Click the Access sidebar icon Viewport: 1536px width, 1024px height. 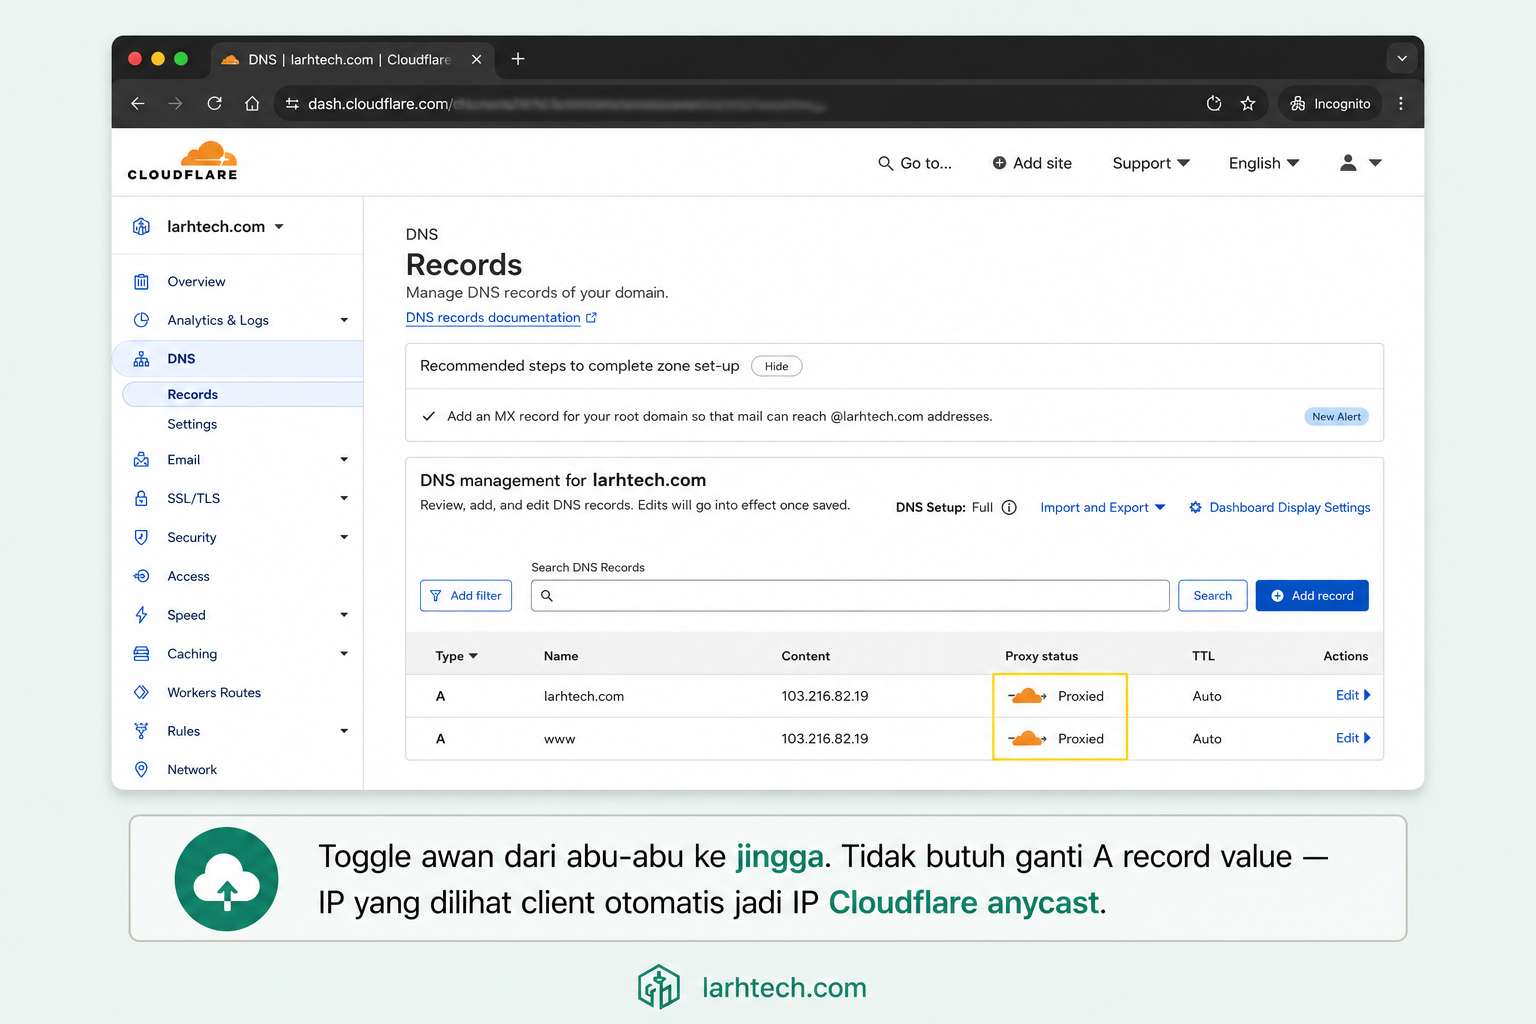[141, 576]
